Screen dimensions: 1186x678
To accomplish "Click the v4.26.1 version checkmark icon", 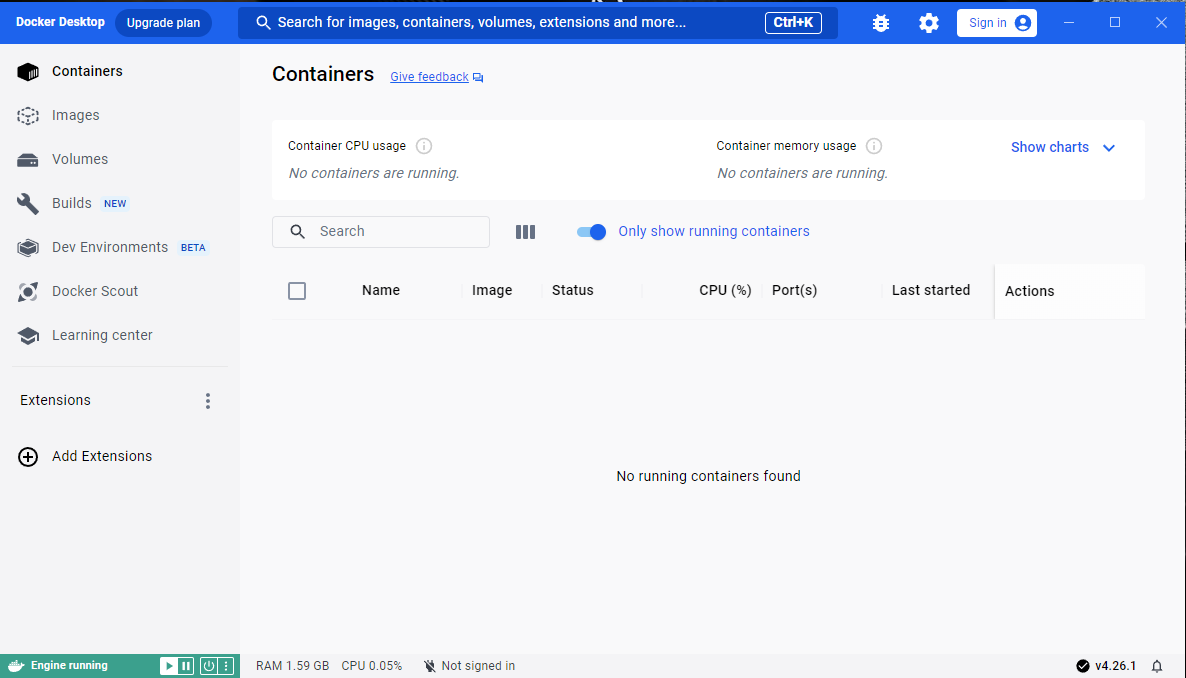I will pyautogui.click(x=1083, y=666).
